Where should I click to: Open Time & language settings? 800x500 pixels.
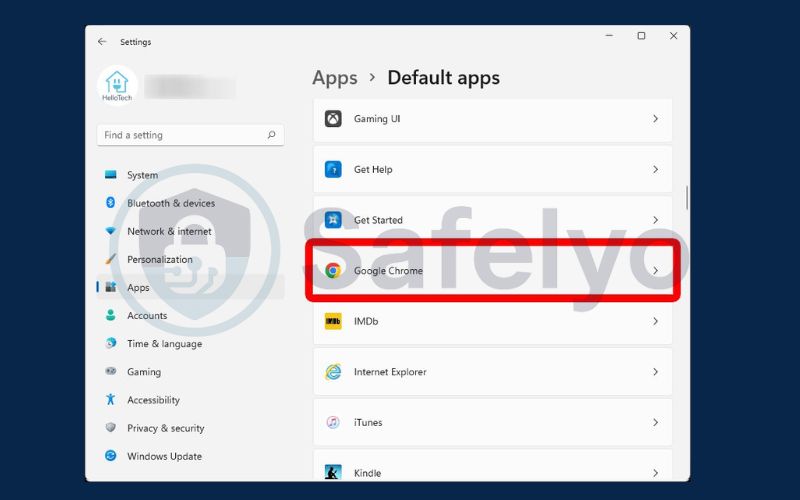190,343
